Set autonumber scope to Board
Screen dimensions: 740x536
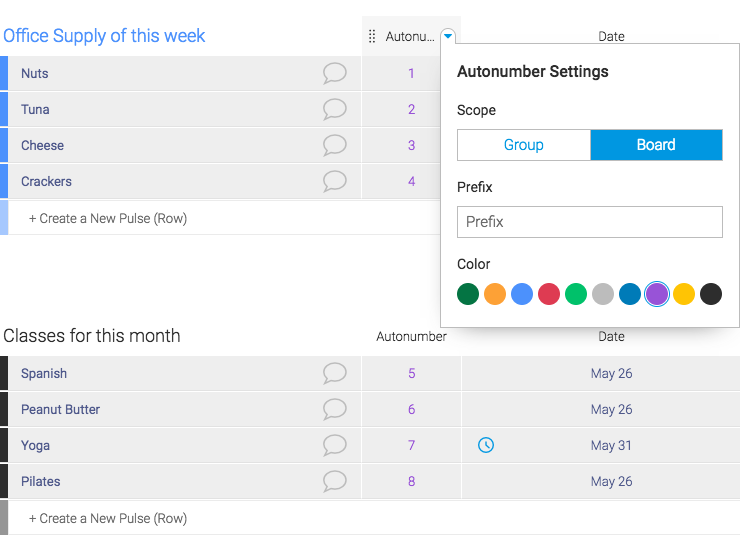pyautogui.click(x=656, y=145)
